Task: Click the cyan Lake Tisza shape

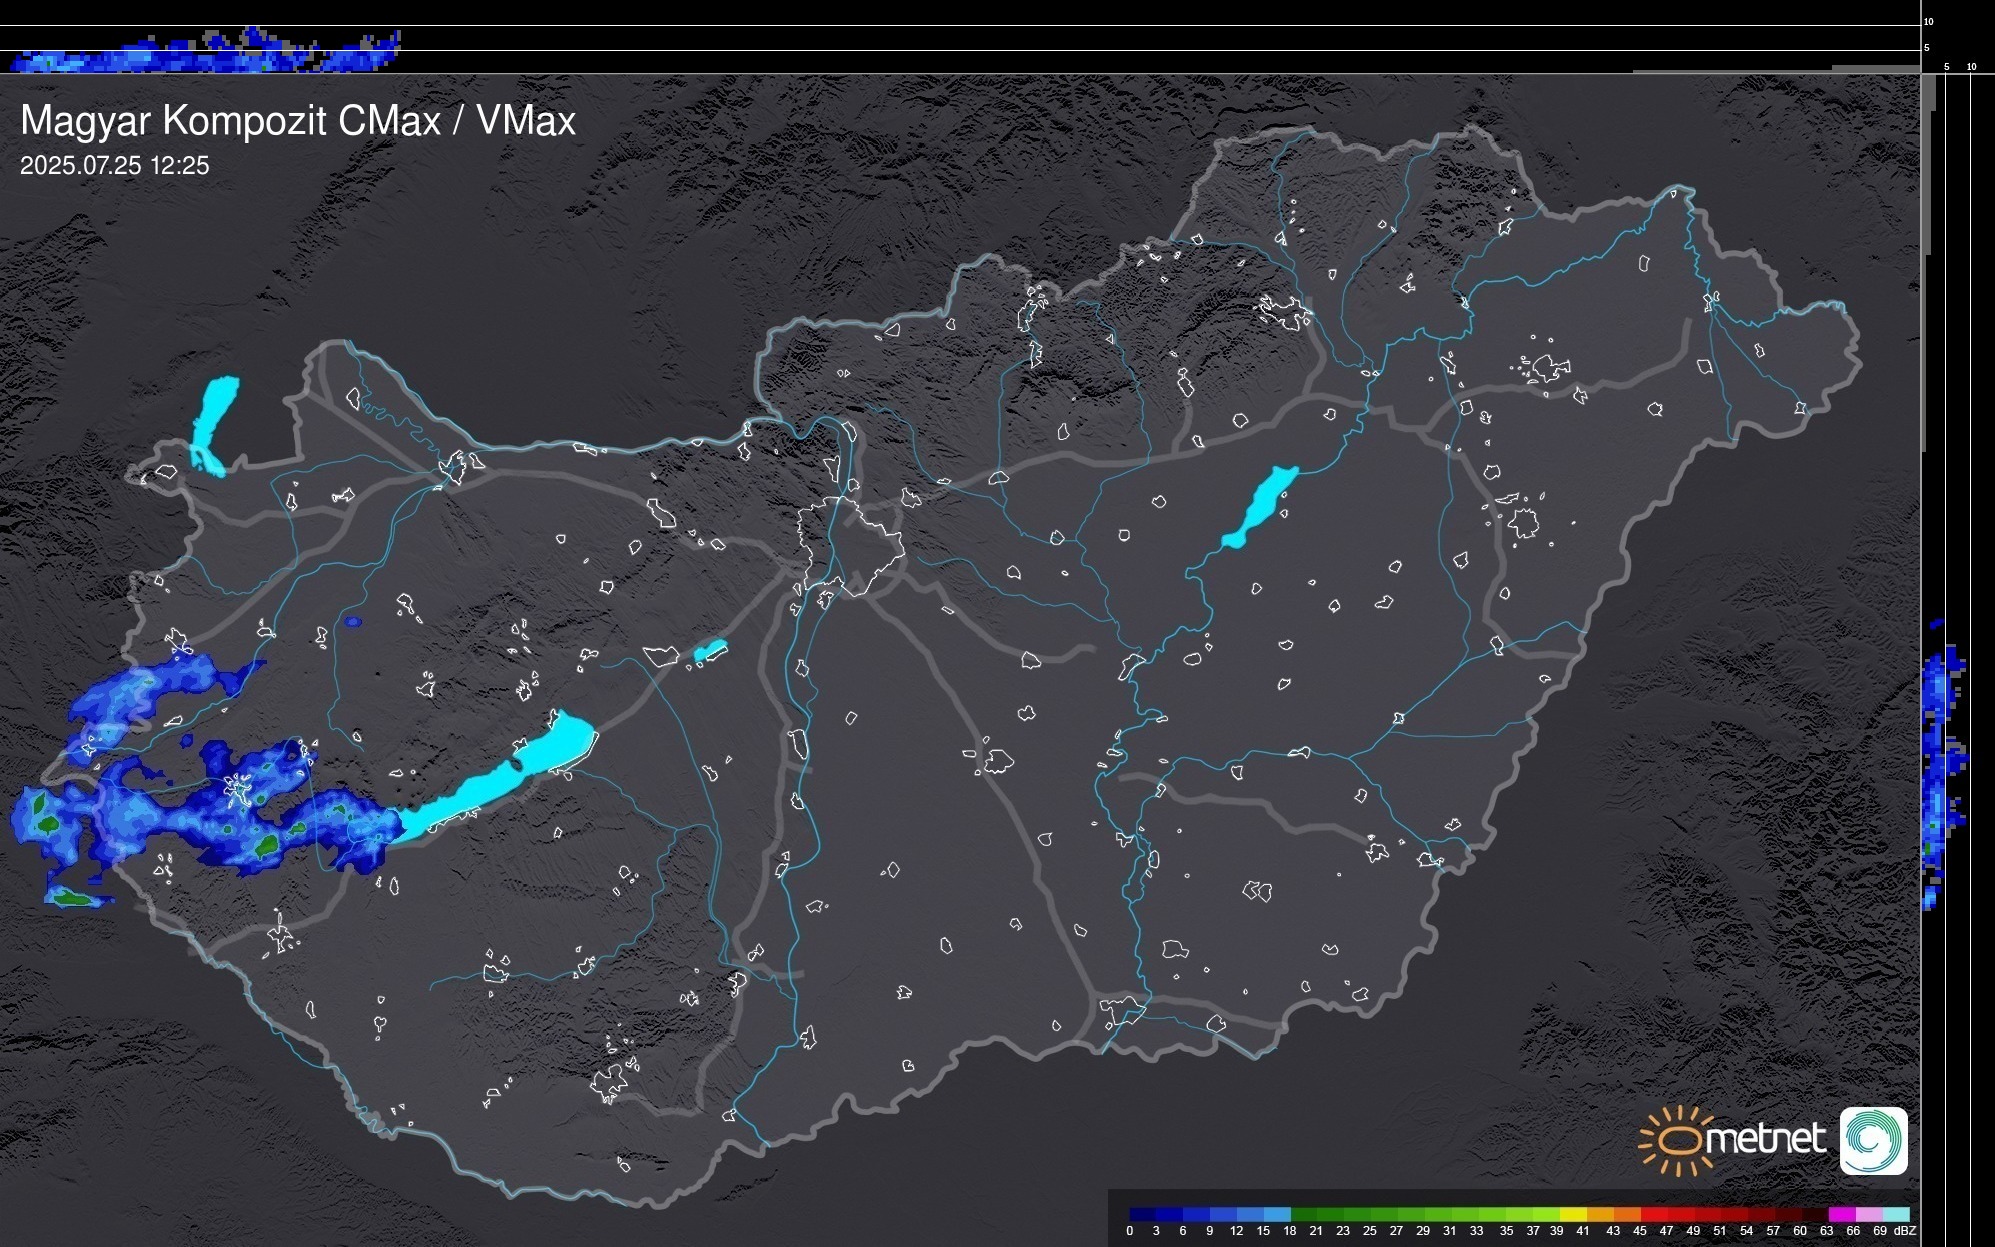Action: (x=1262, y=505)
